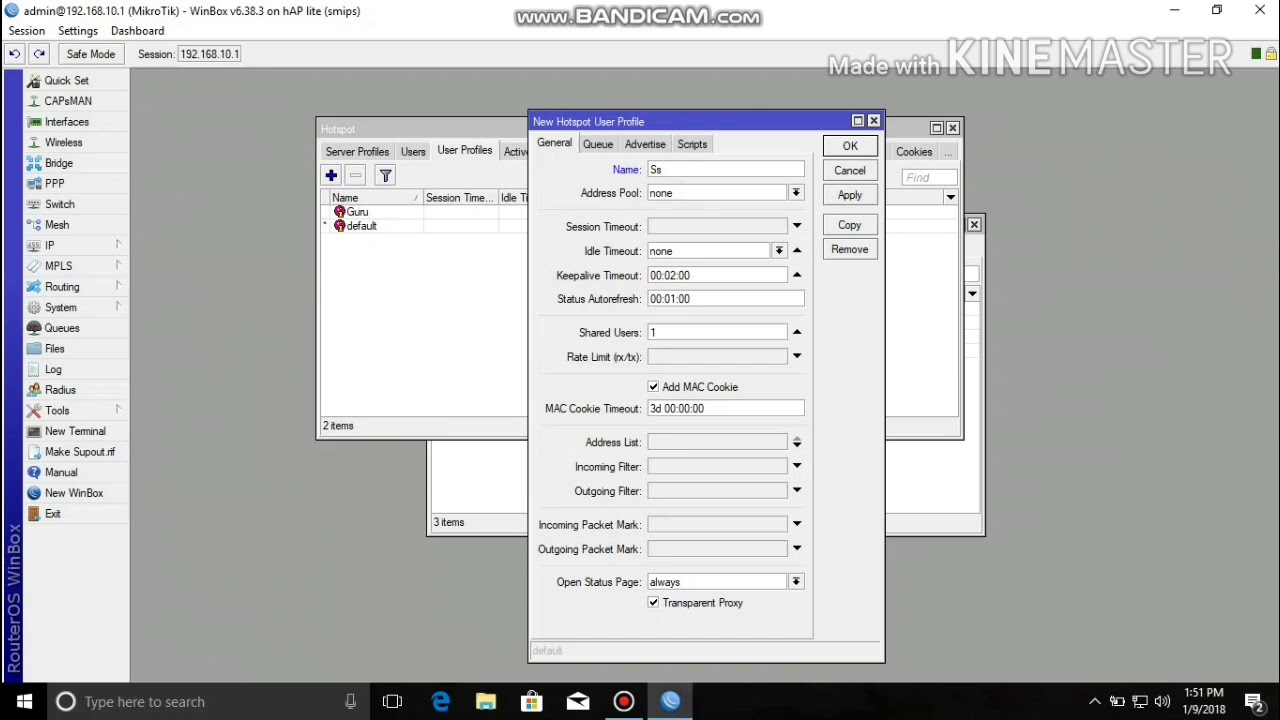1280x720 pixels.
Task: Open Idle Timeout dropdown
Action: pos(779,251)
